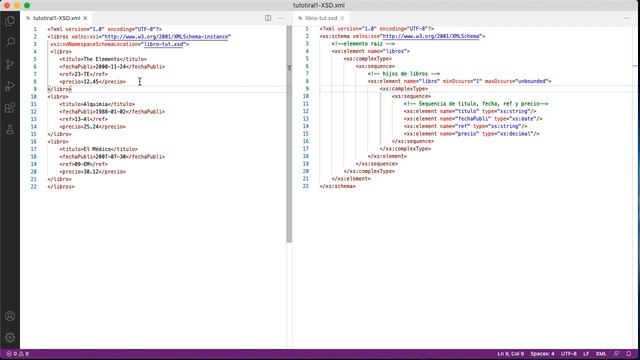
Task: Click the macOS green maximize window button
Action: point(27,5)
